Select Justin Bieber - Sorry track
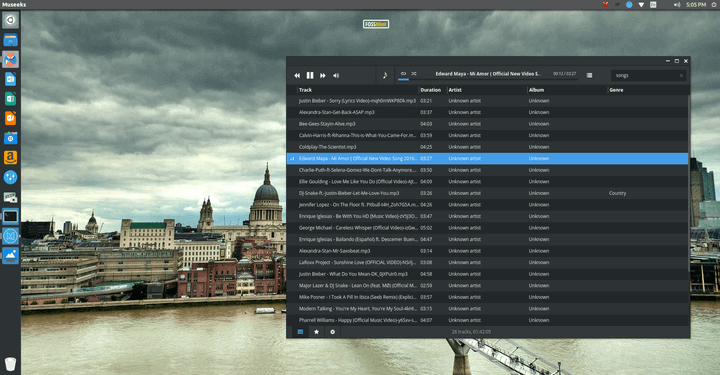 487,101
